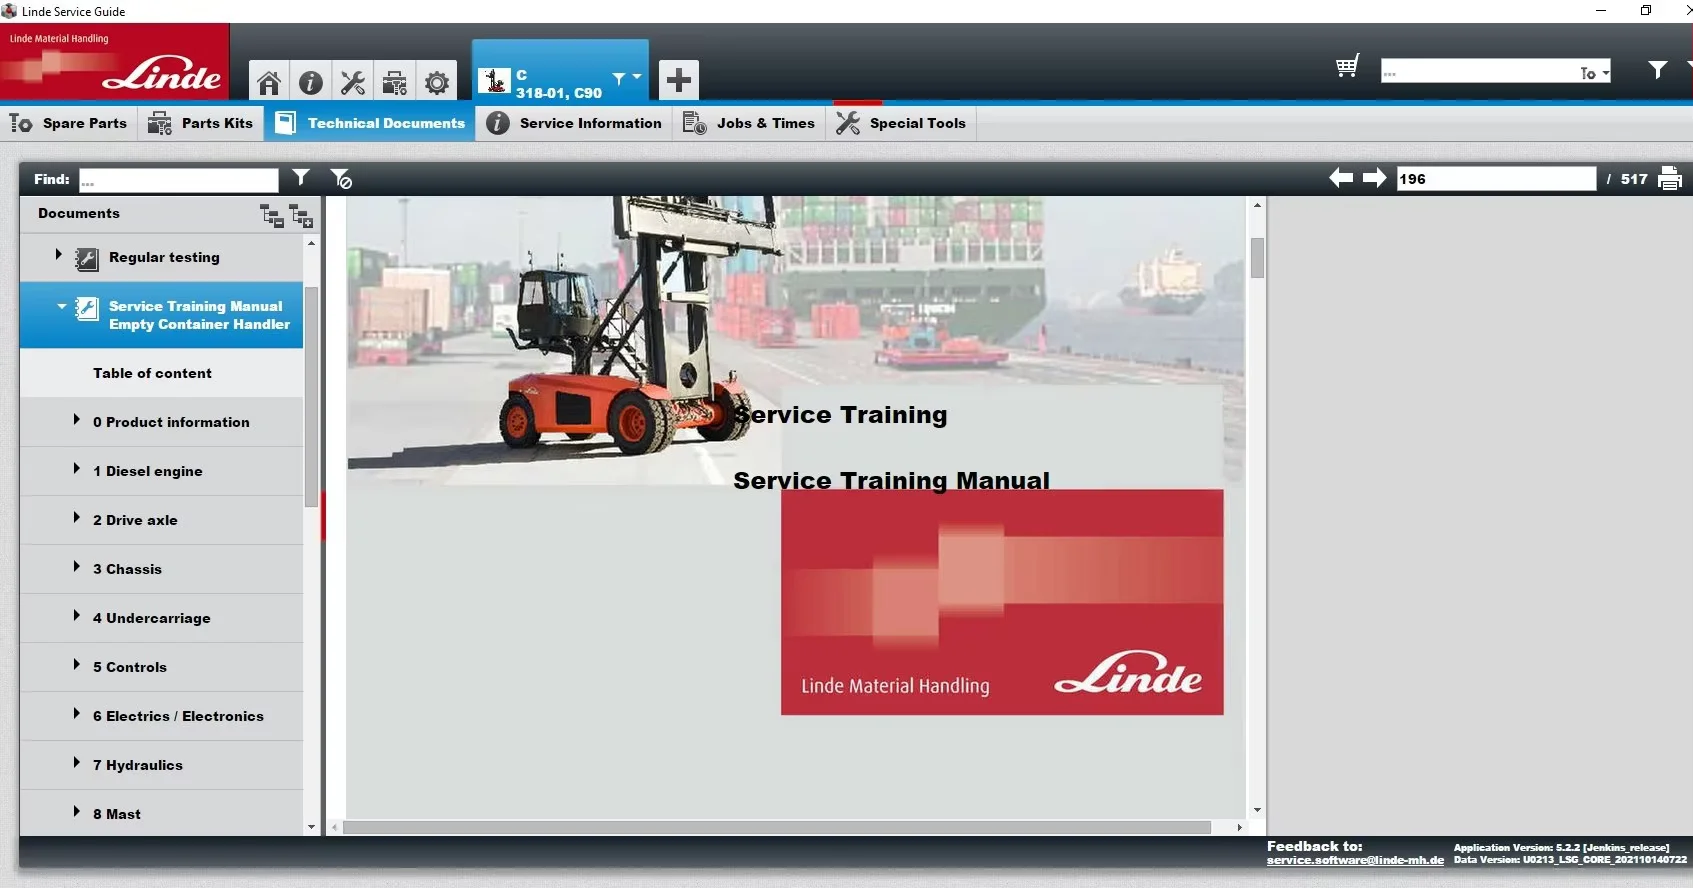Expand 8 Mast chapter
The width and height of the screenshot is (1693, 888).
(76, 812)
